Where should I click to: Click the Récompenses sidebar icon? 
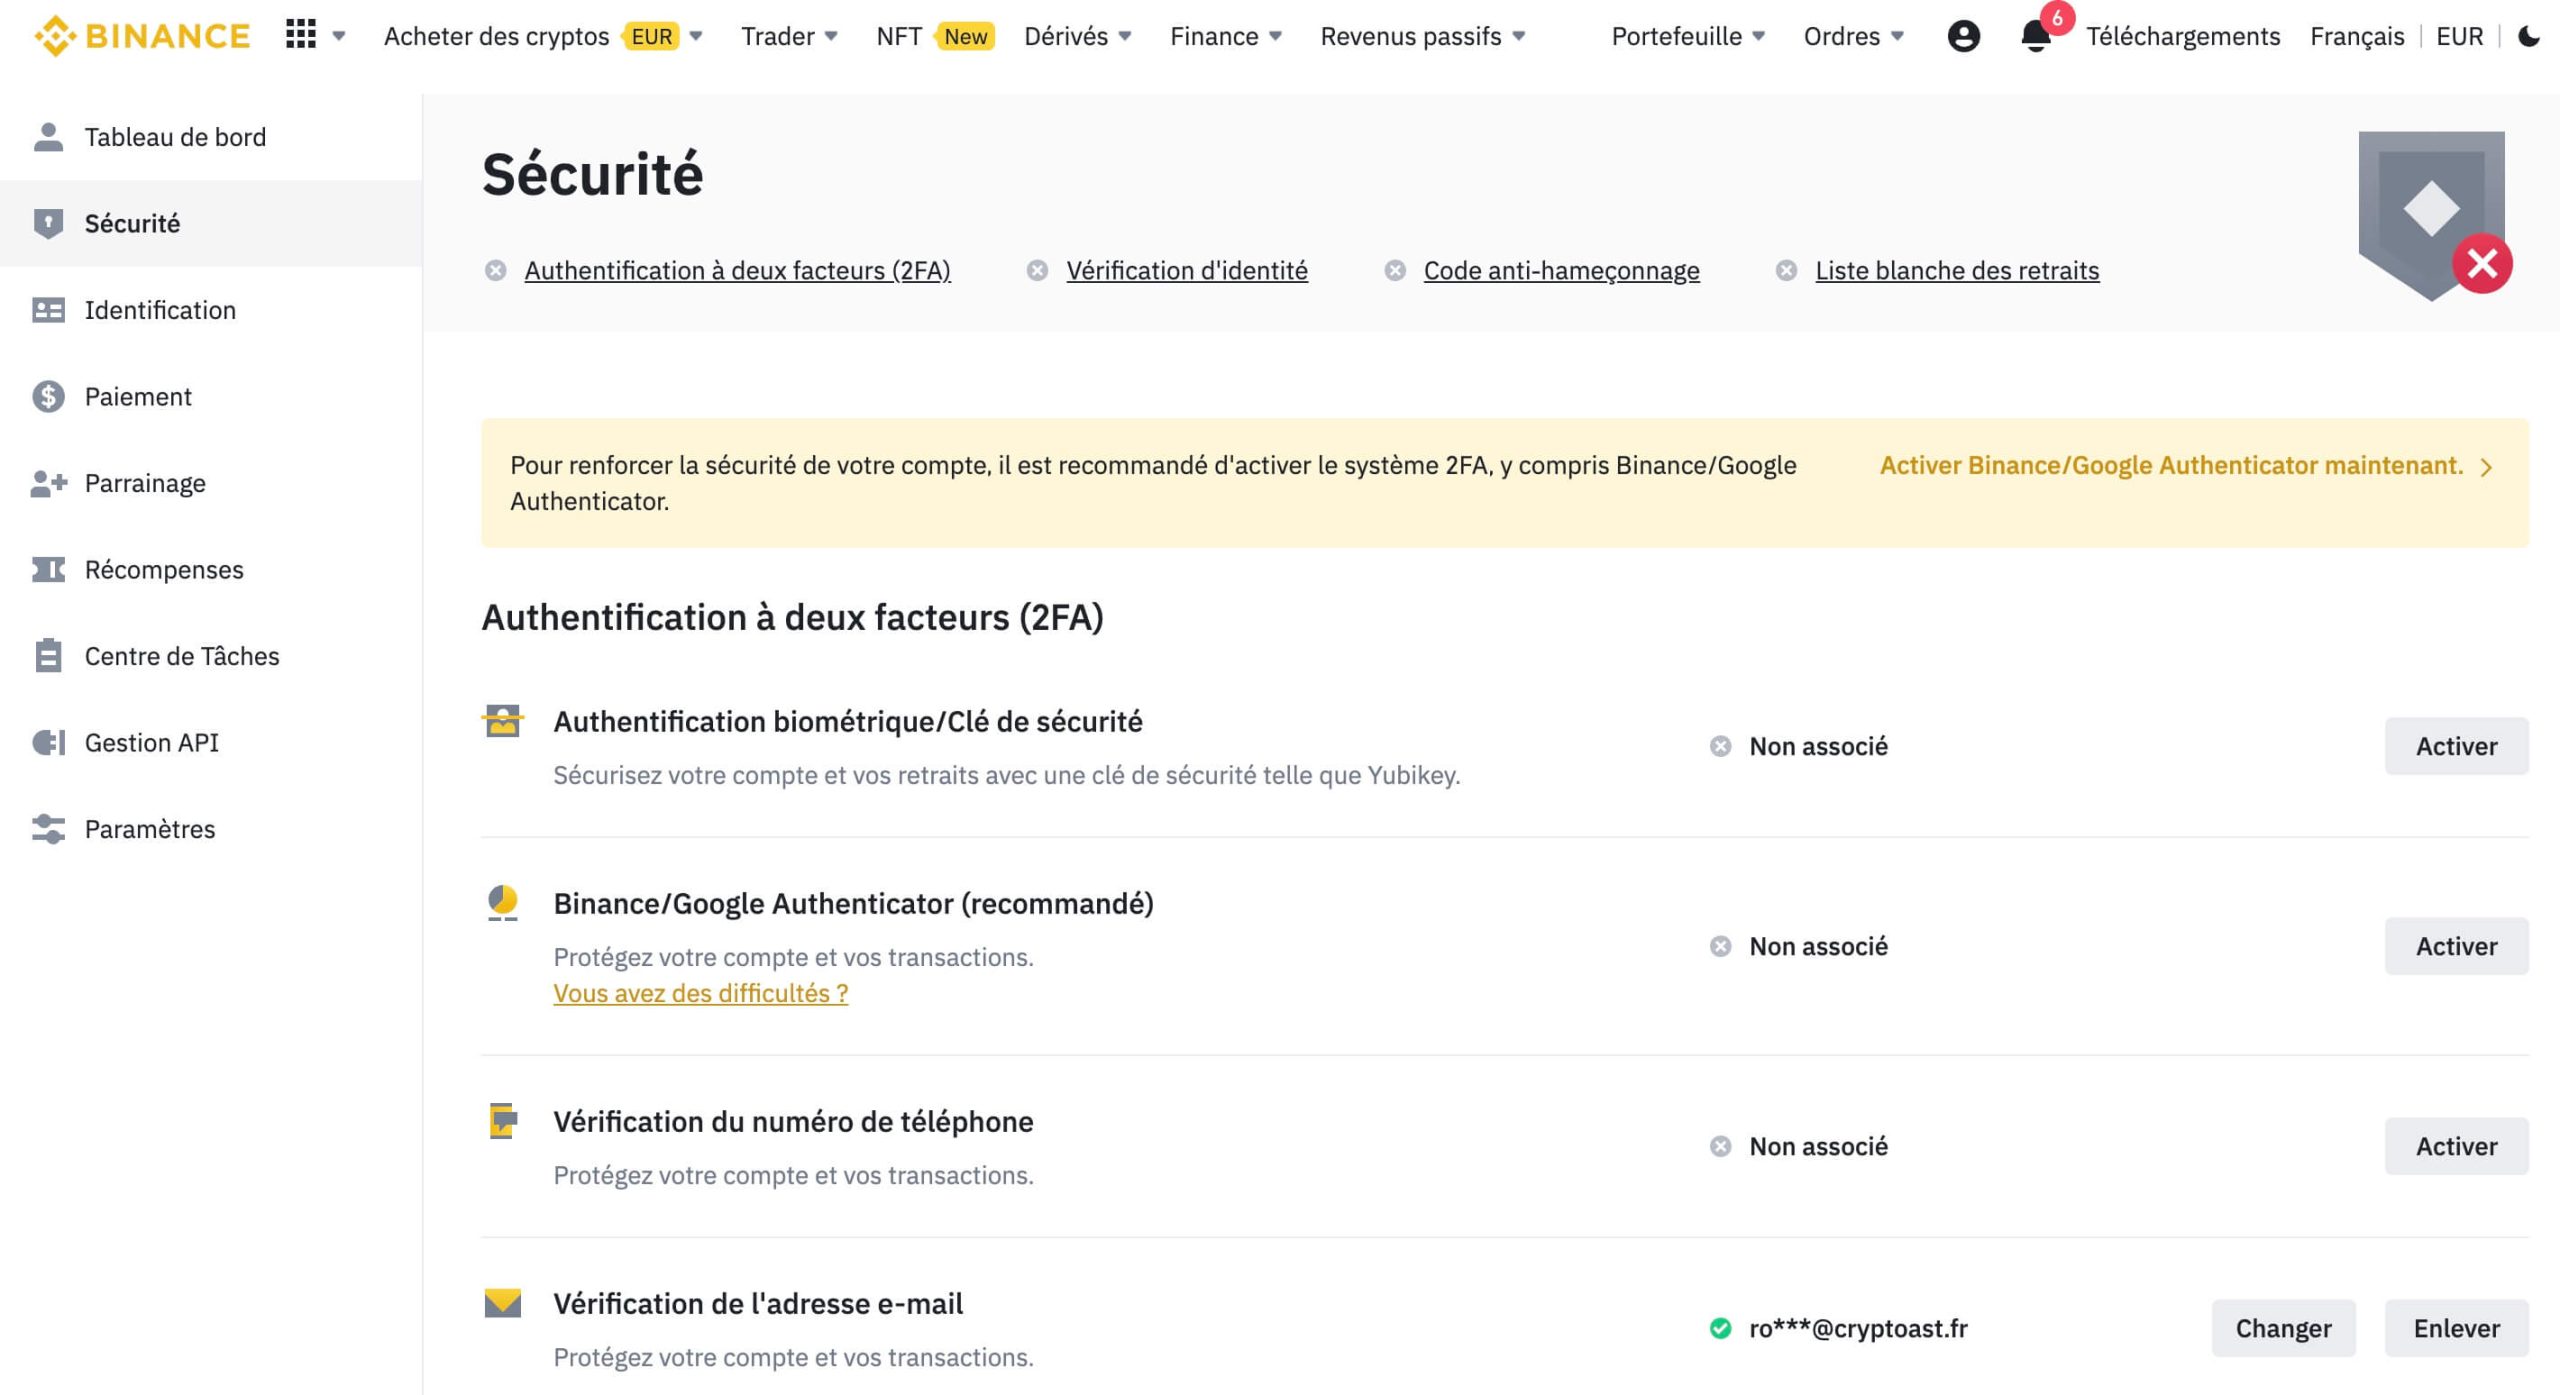click(47, 569)
